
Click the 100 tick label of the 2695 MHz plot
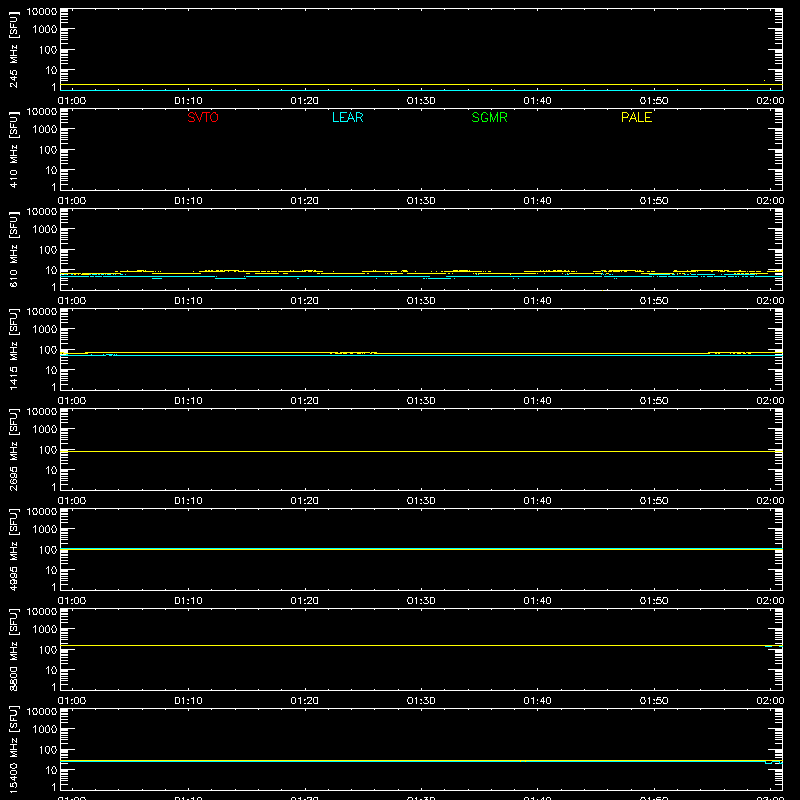(x=48, y=449)
